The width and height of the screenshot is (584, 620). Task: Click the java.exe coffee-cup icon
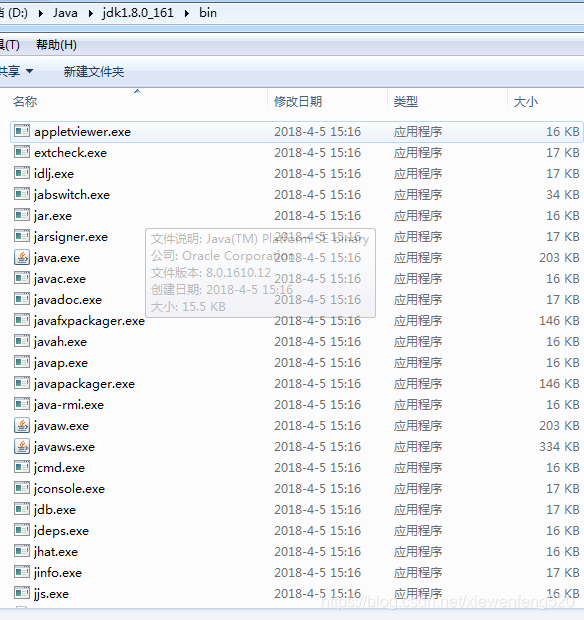(x=22, y=257)
